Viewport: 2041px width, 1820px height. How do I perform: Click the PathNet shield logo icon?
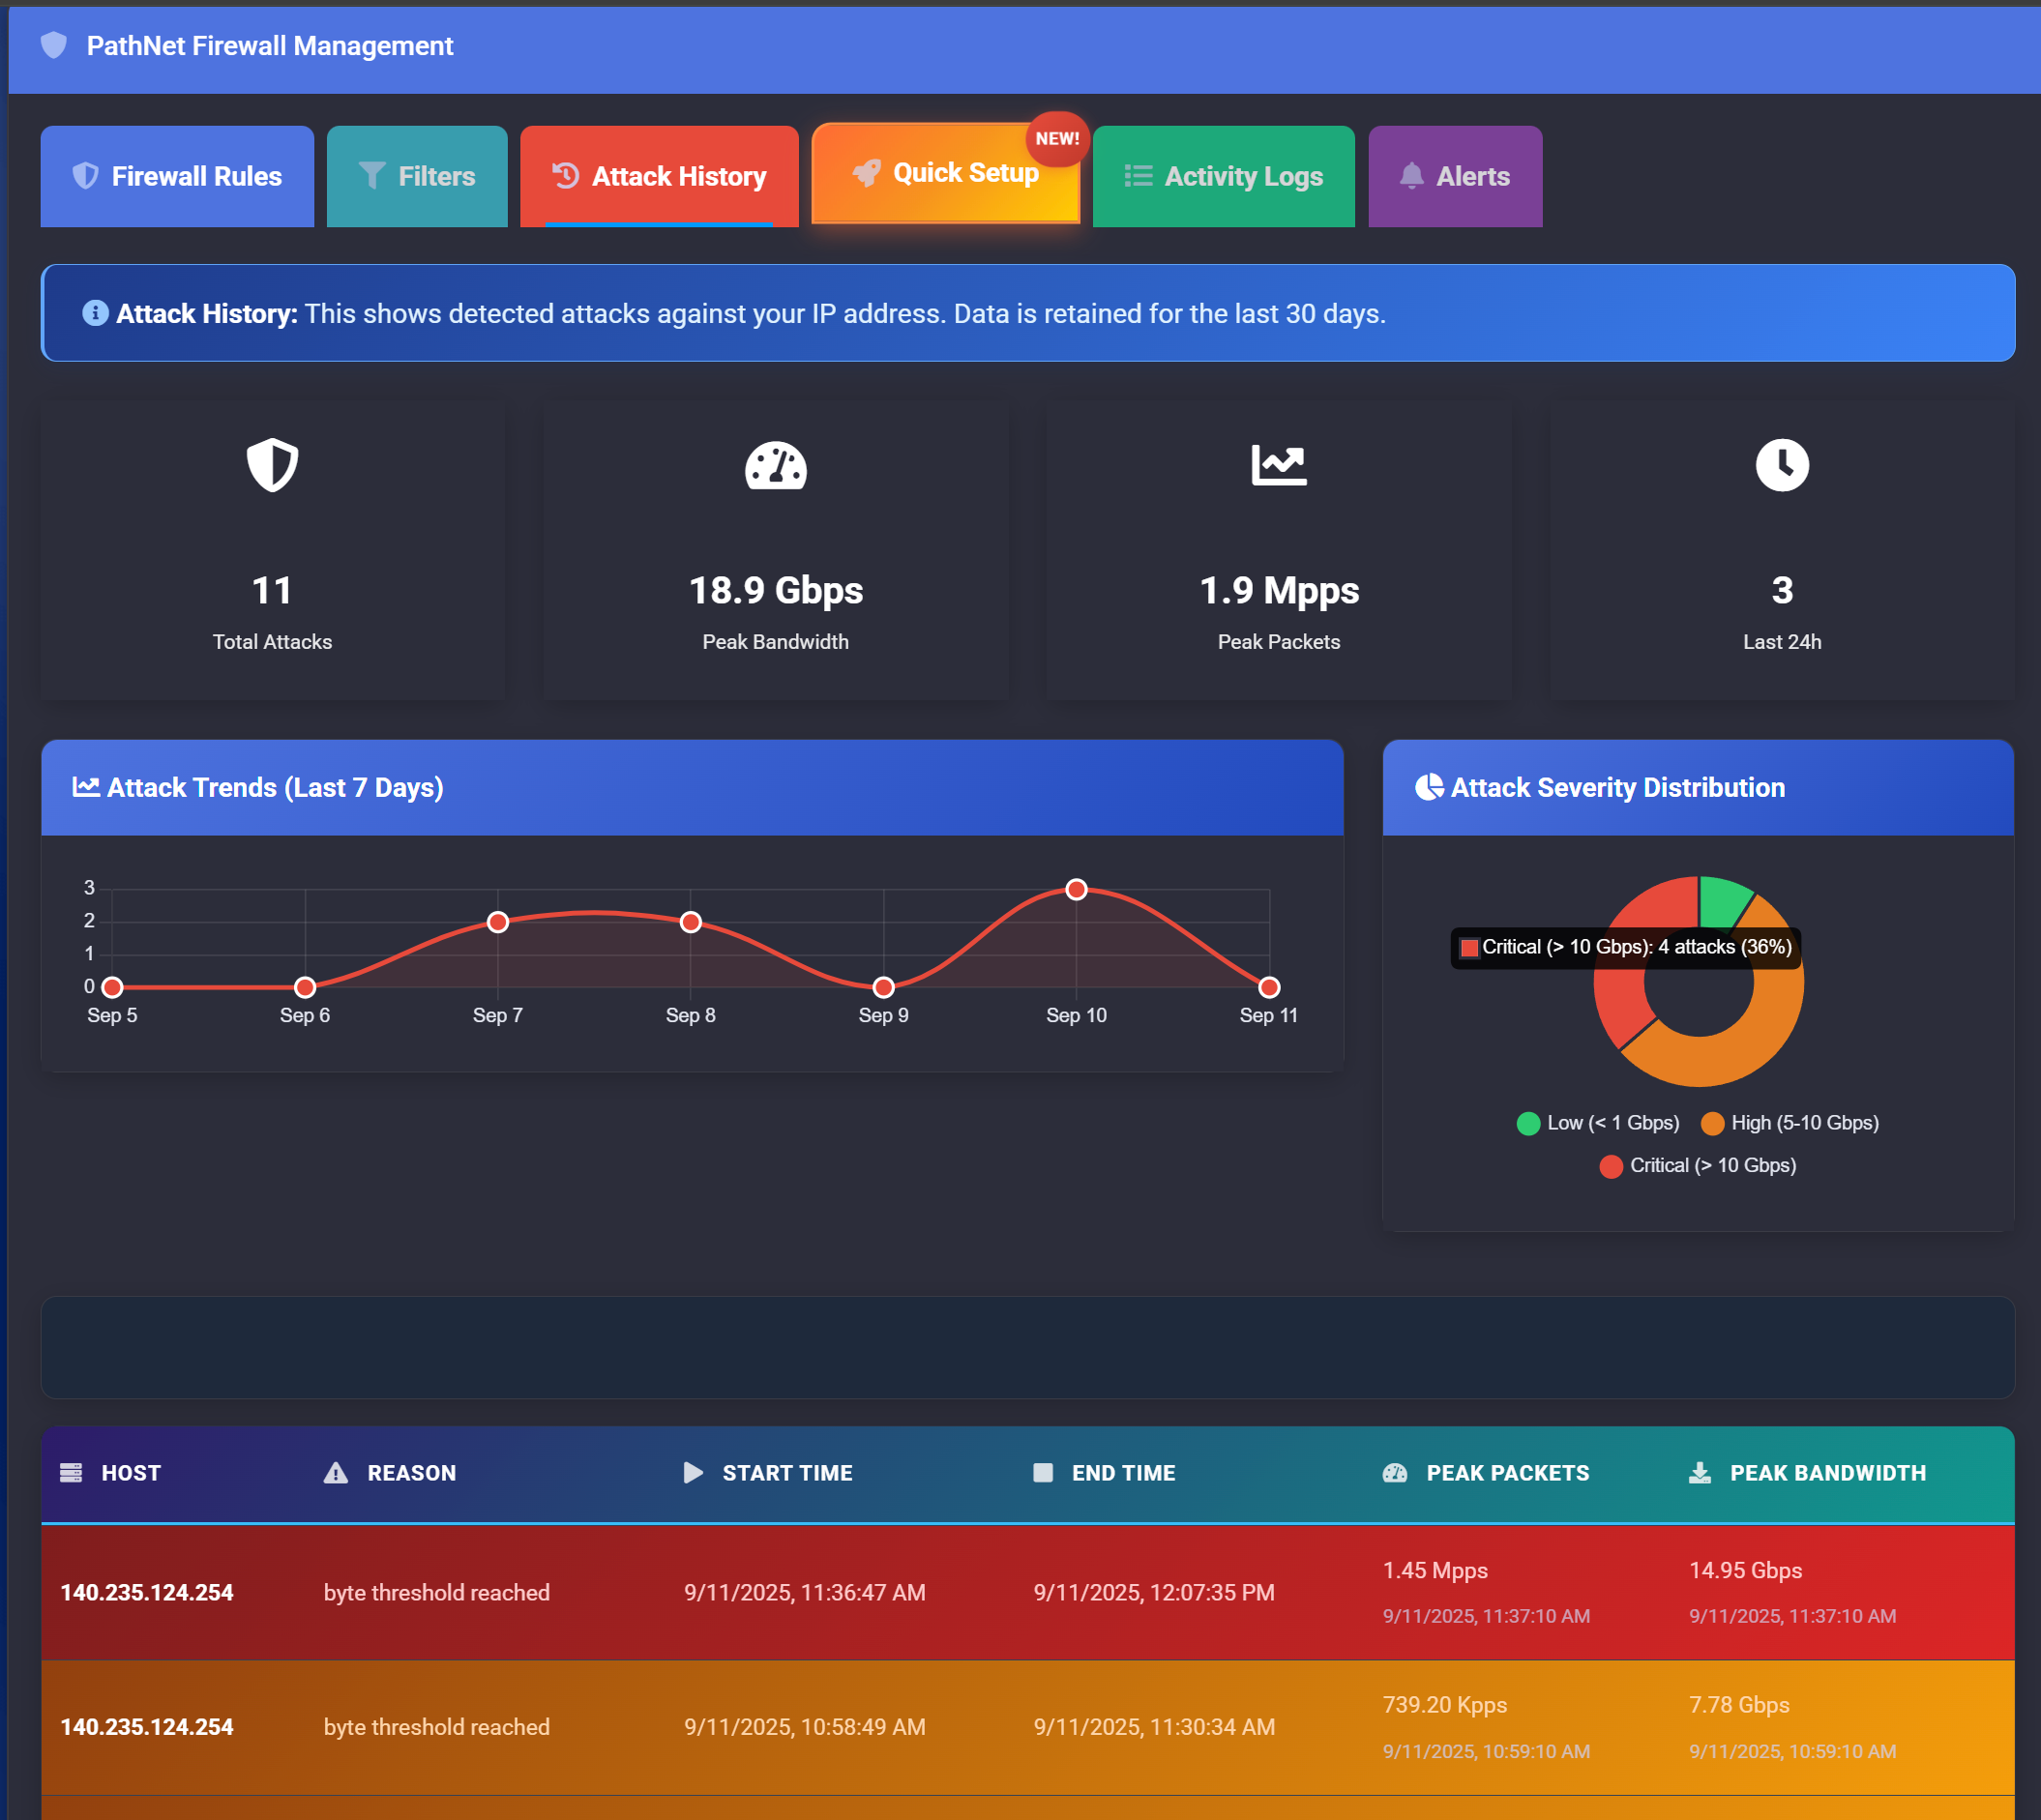click(54, 45)
